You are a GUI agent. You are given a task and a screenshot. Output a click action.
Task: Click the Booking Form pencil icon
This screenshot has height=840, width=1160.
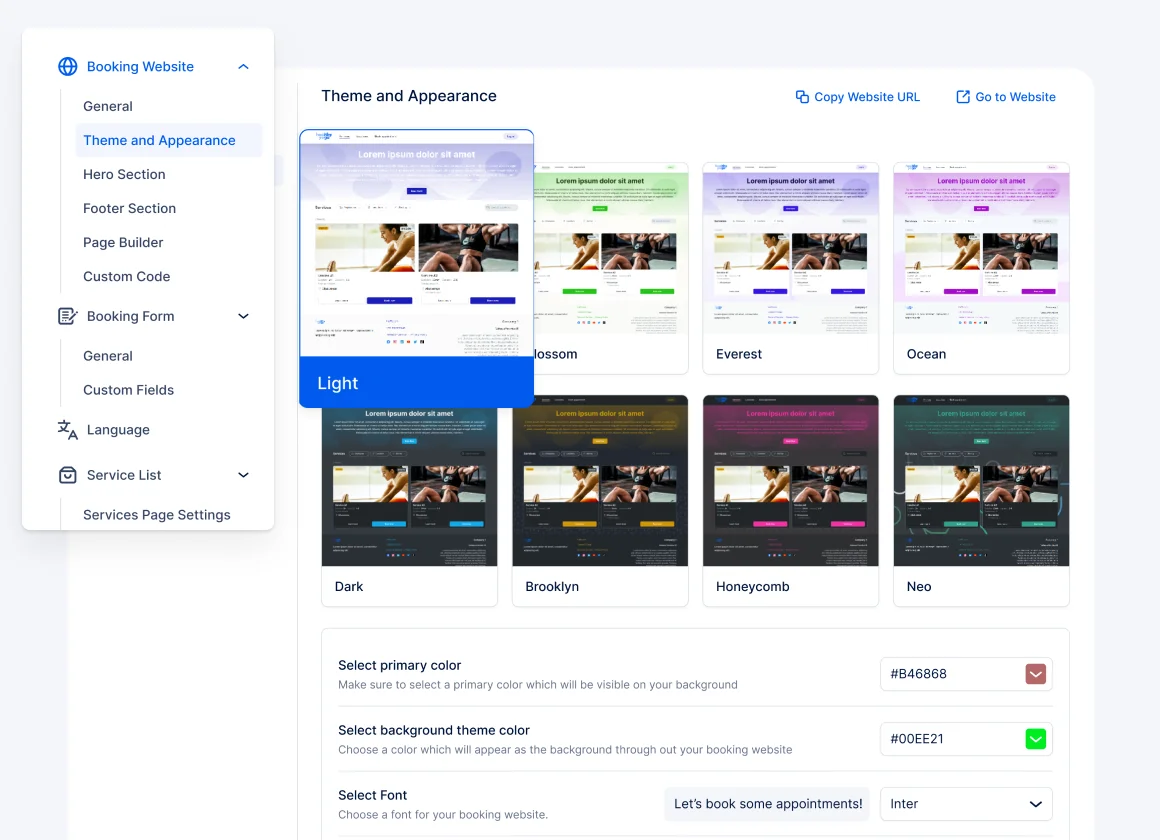67,316
